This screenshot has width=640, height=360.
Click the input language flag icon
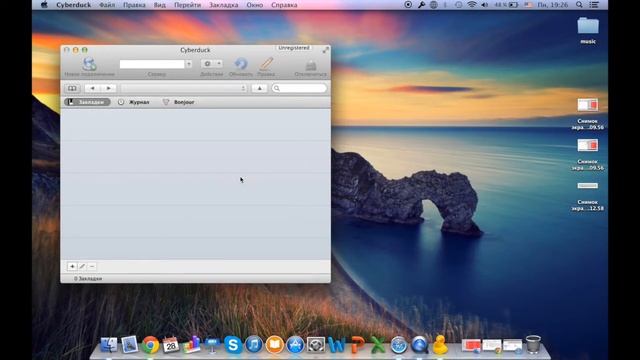529,5
